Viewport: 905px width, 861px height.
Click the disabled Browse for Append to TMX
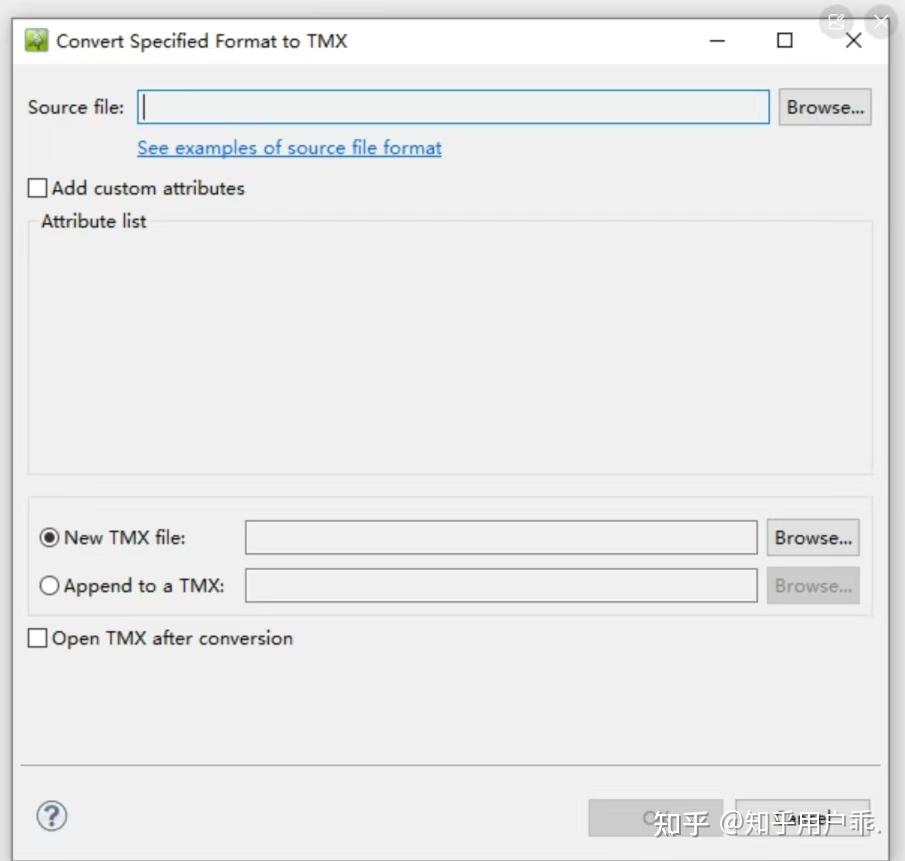tap(812, 586)
